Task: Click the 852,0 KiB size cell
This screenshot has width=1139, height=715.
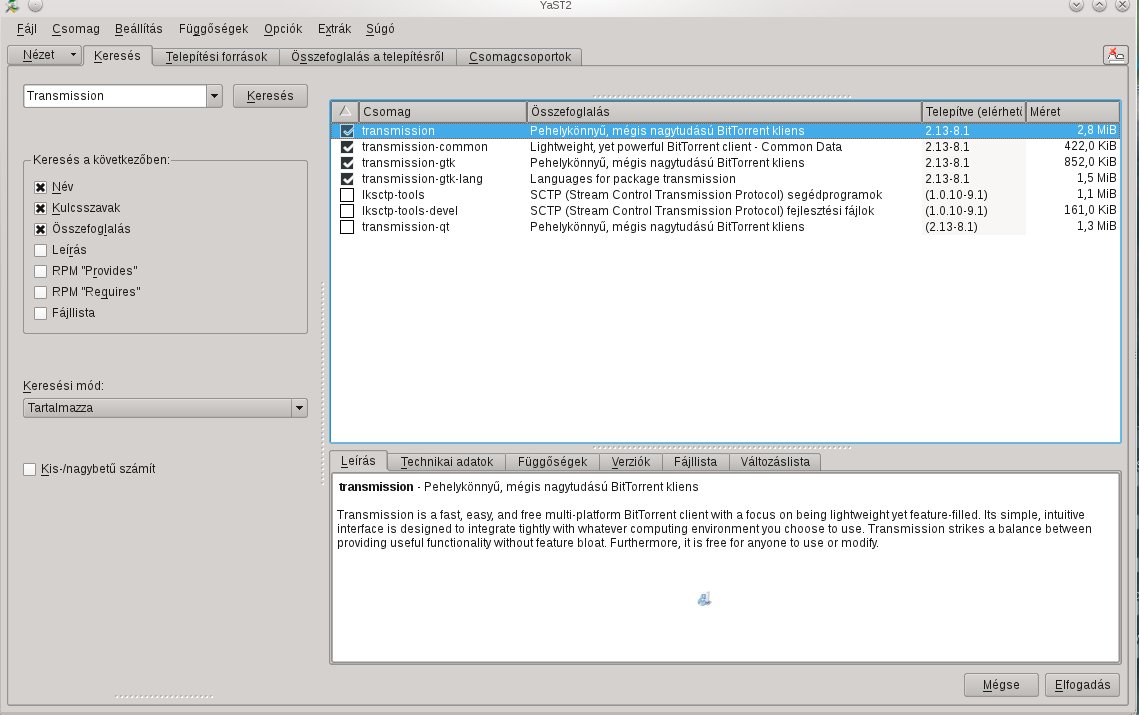Action: (x=1090, y=162)
